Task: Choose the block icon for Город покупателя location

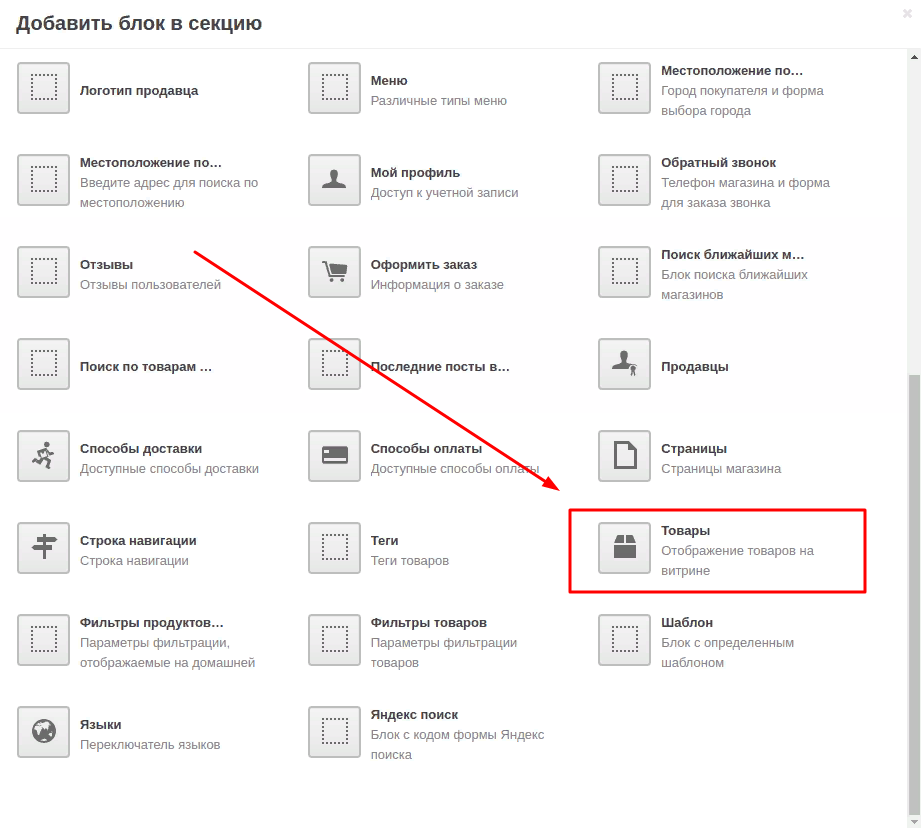Action: (624, 88)
